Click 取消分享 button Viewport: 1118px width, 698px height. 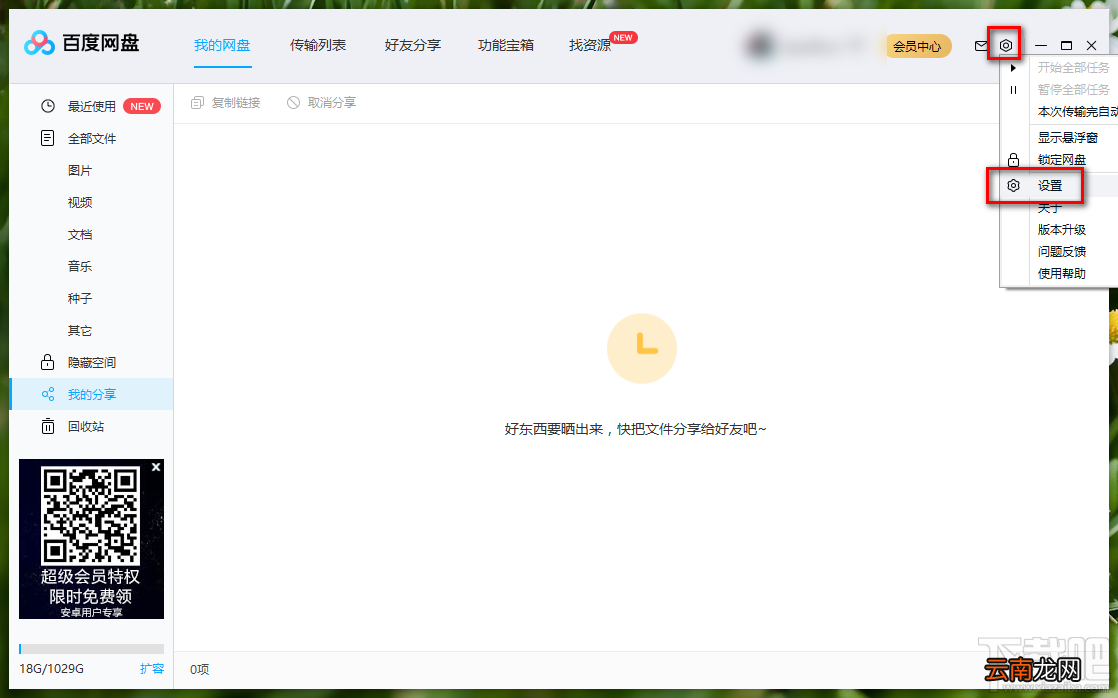click(321, 103)
